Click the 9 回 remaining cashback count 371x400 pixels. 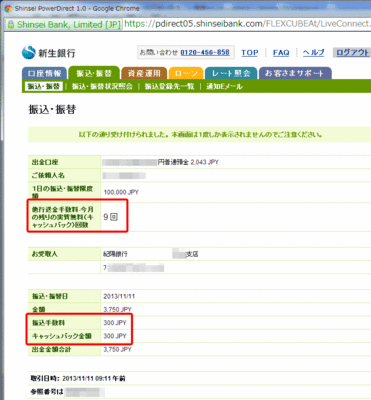pyautogui.click(x=110, y=217)
